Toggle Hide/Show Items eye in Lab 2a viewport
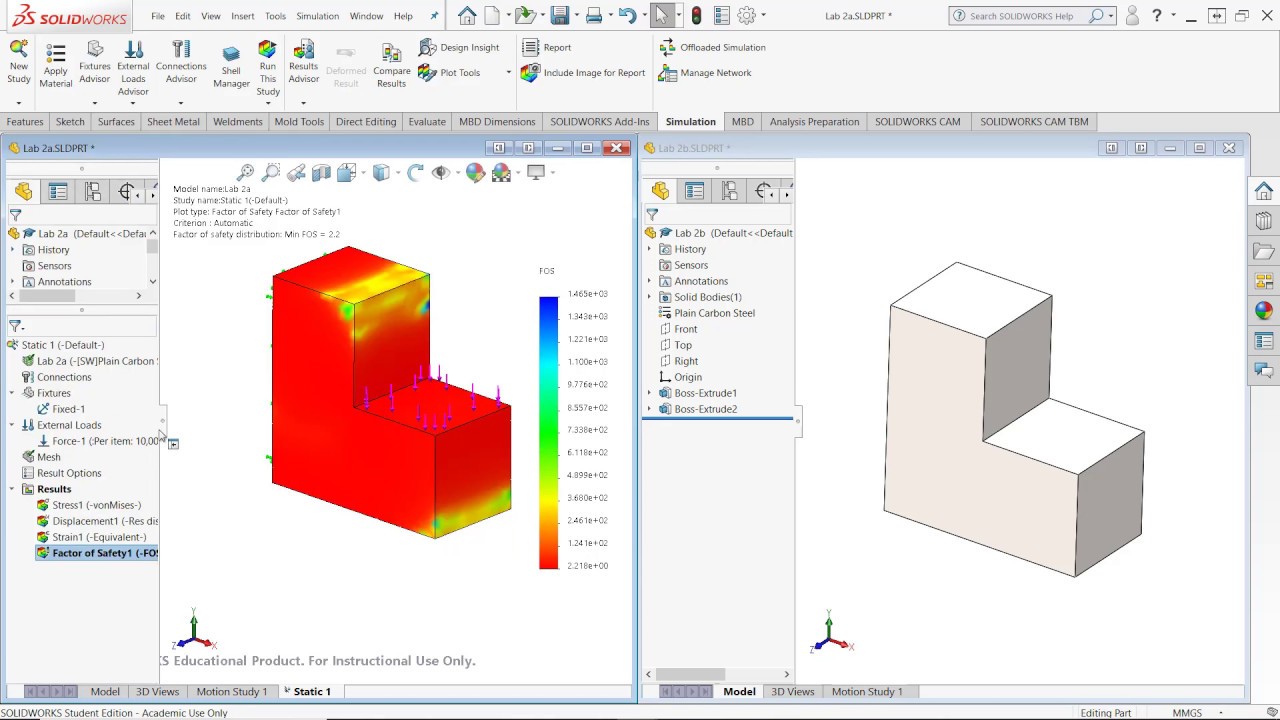This screenshot has height=720, width=1280. click(x=440, y=172)
